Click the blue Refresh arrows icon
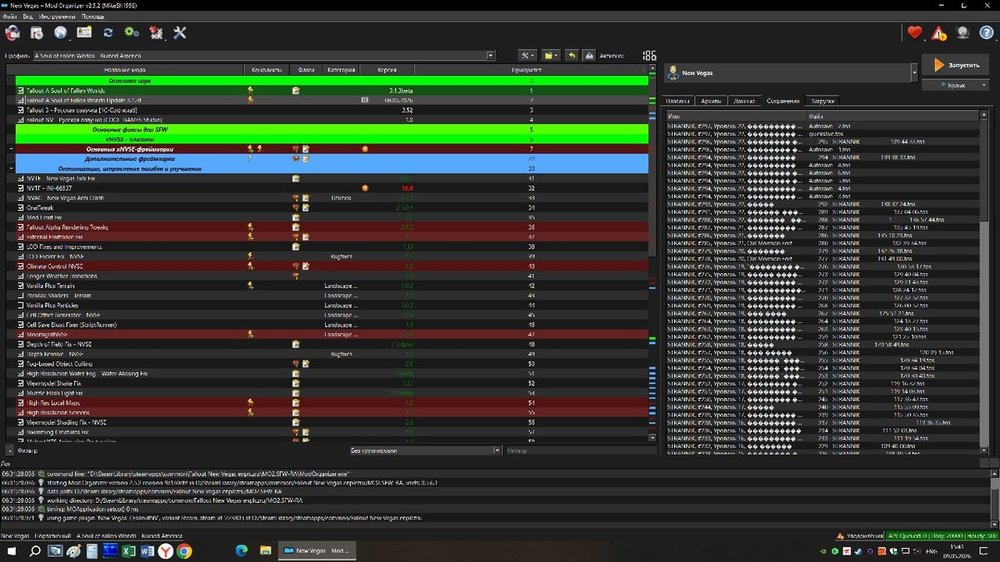The height and width of the screenshot is (562, 1000). (x=108, y=33)
